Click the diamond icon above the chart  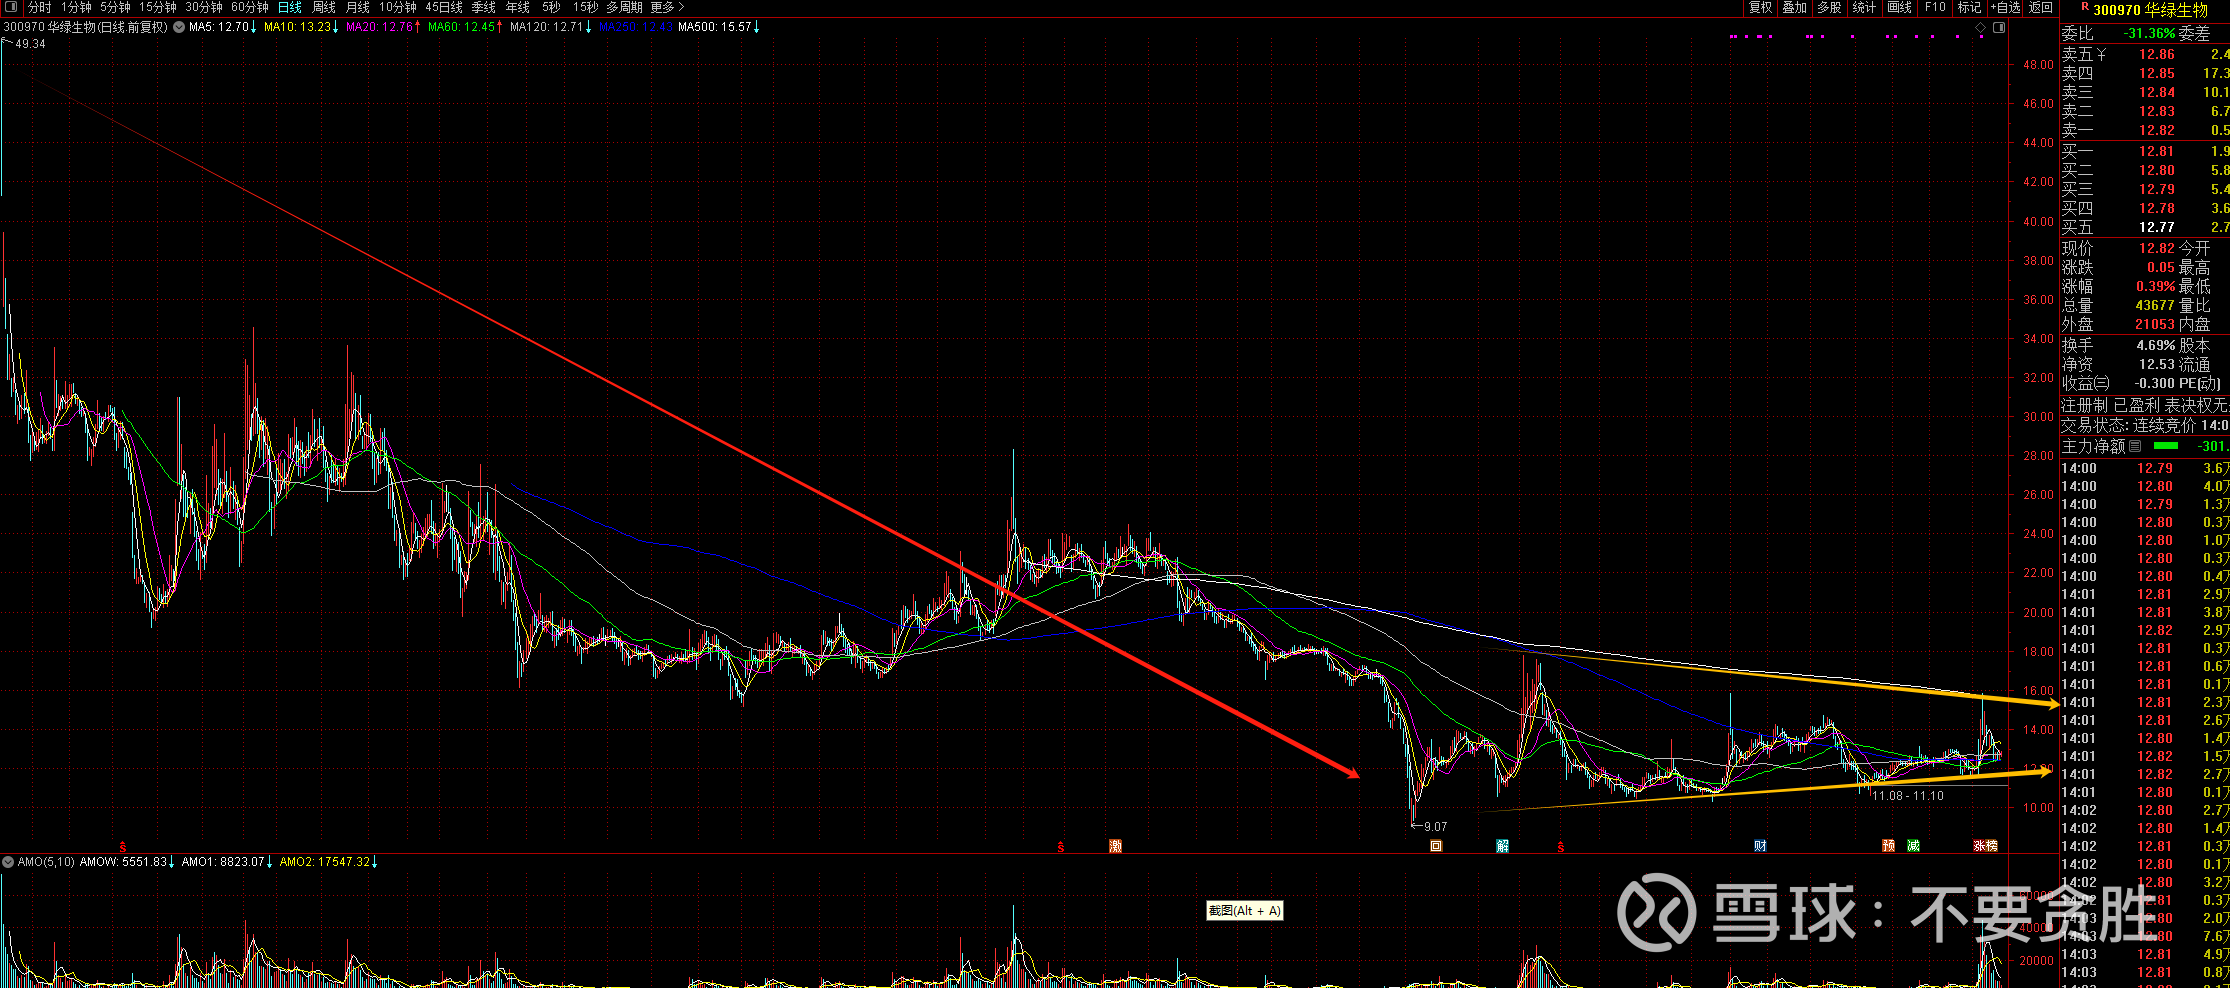pos(1981,28)
